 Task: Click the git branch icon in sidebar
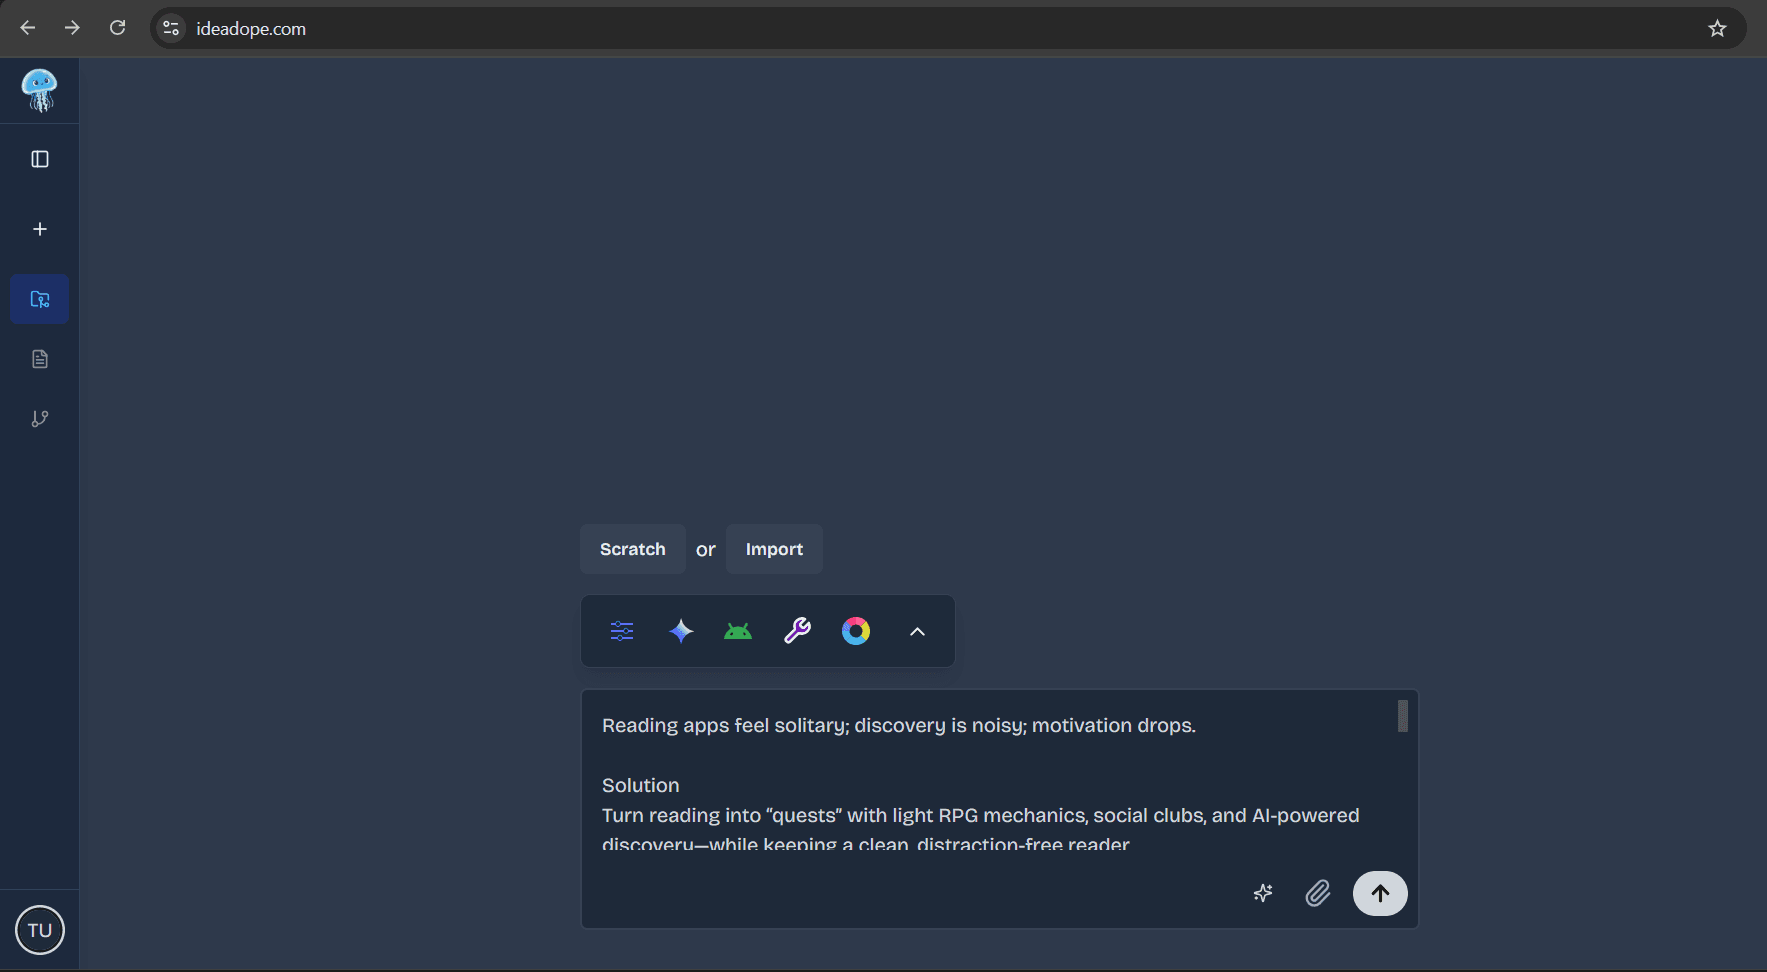coord(39,419)
